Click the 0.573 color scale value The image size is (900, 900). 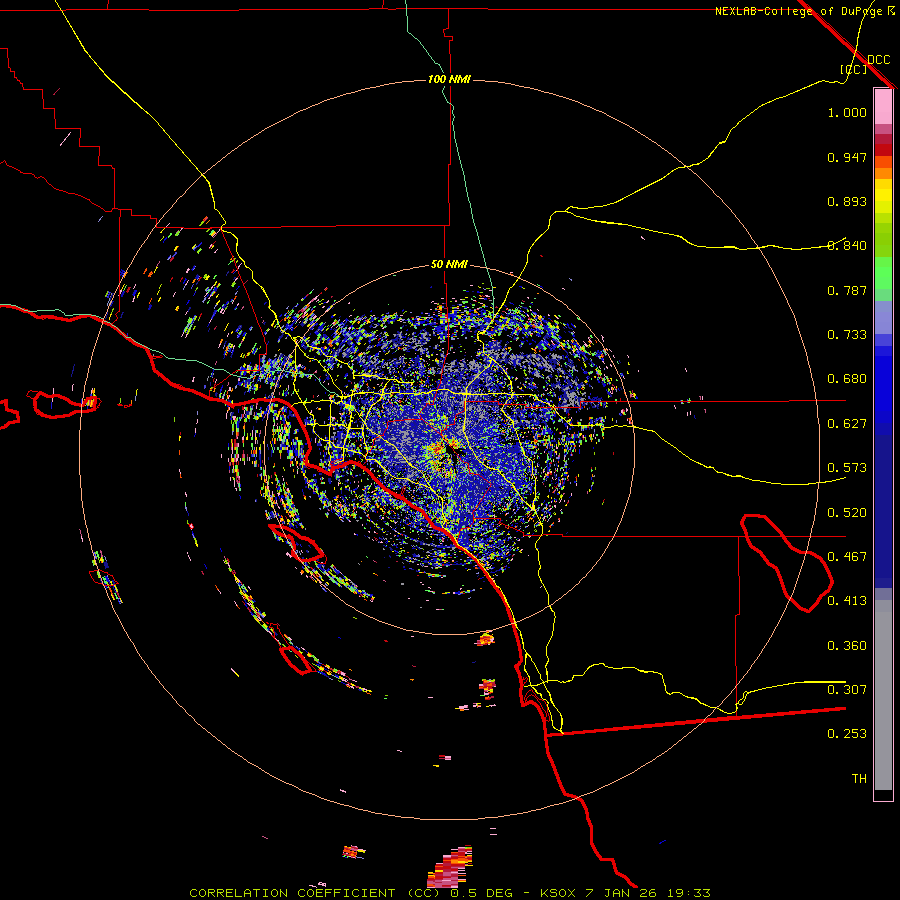[x=847, y=468]
